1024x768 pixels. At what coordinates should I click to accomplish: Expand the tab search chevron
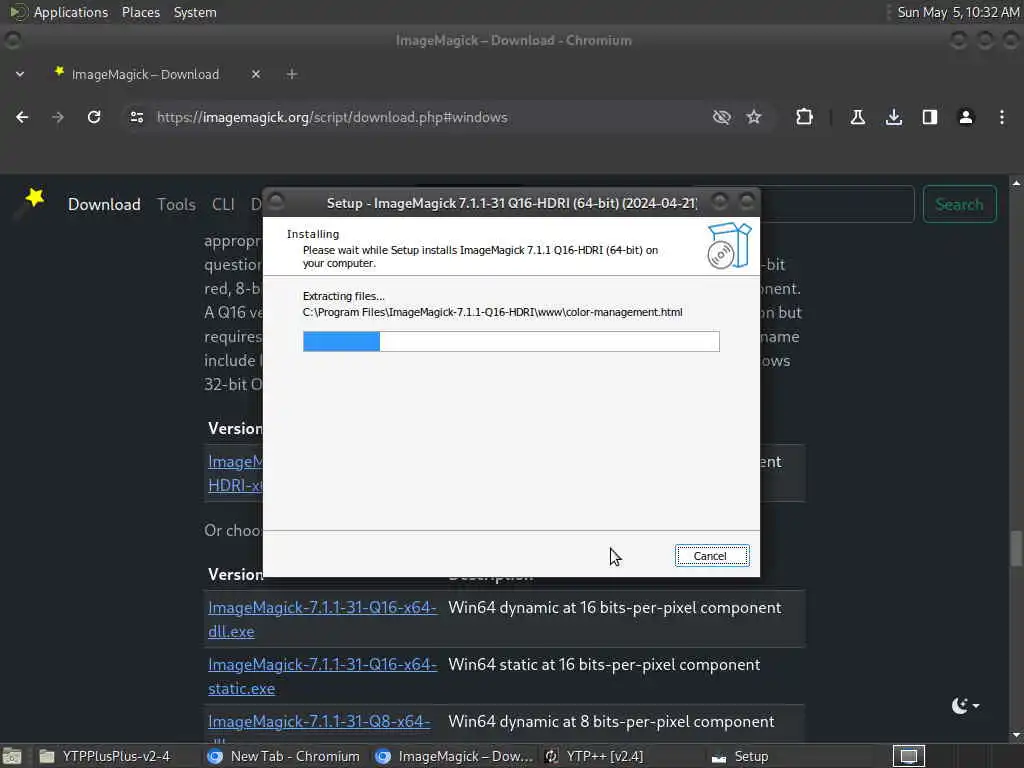point(20,74)
